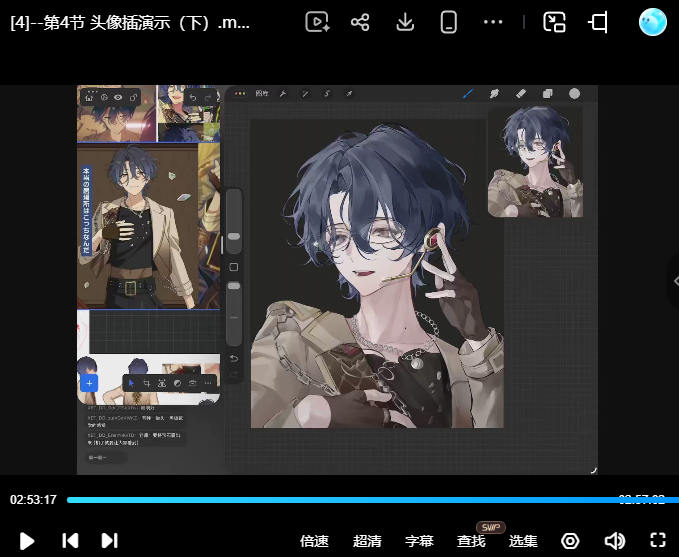This screenshot has width=679, height=557.
Task: Click the lock icon in reference app toolbar
Action: tap(133, 97)
